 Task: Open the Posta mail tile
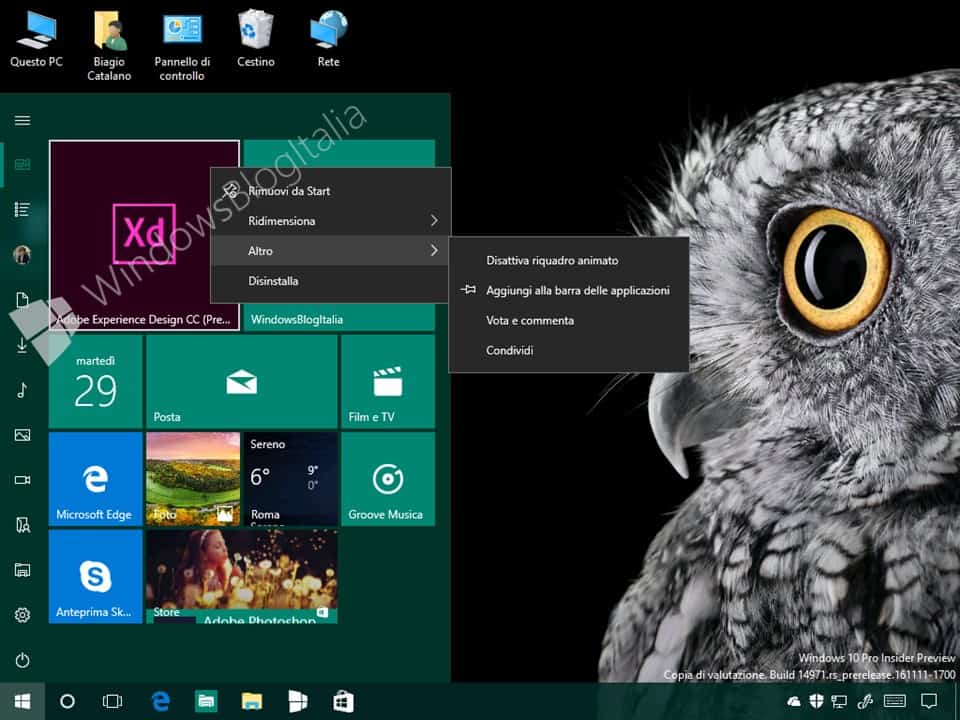coord(242,381)
